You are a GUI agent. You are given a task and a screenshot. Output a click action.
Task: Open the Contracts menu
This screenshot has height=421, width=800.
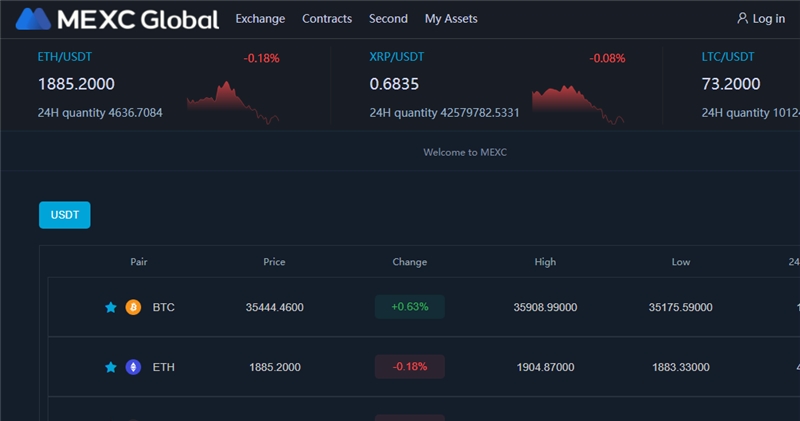click(x=327, y=19)
